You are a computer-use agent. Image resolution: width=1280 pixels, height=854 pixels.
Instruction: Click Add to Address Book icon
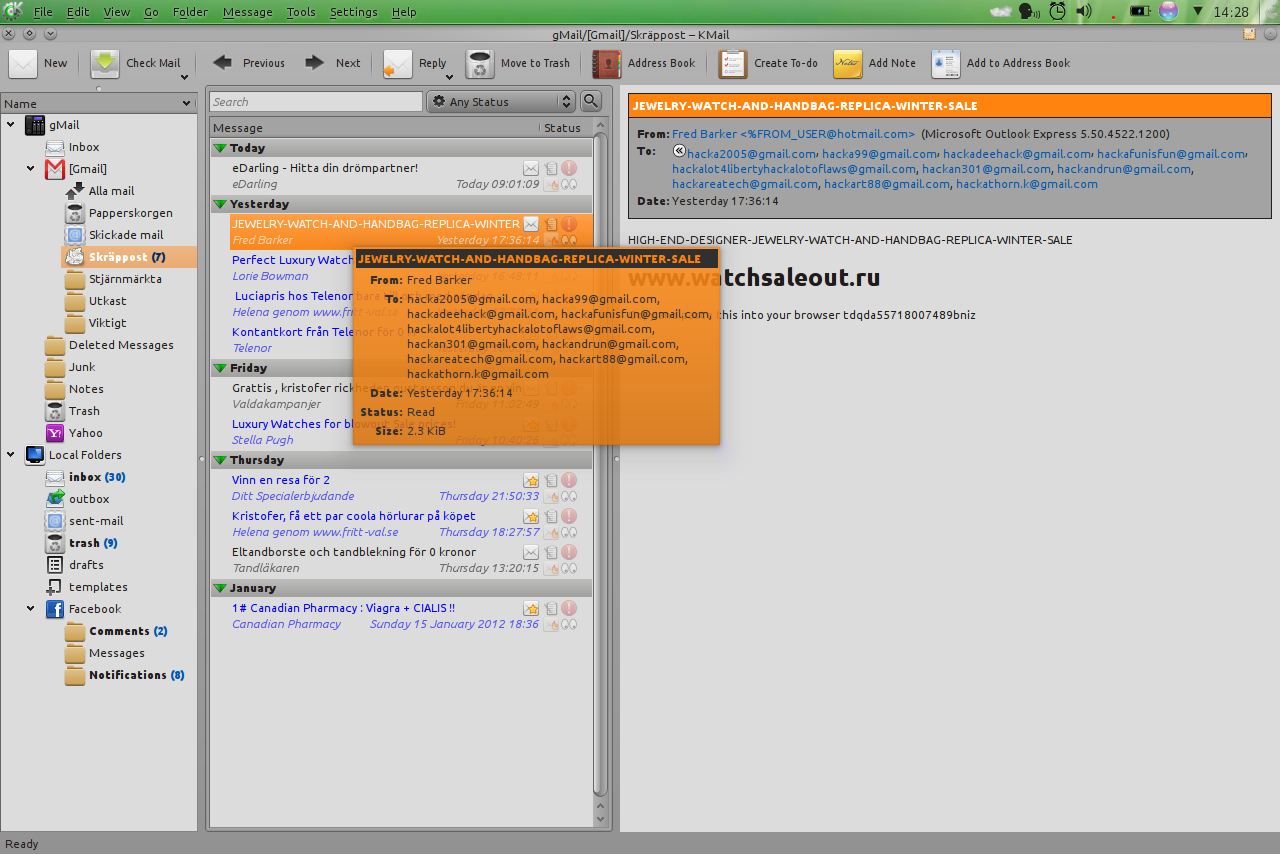coord(946,63)
